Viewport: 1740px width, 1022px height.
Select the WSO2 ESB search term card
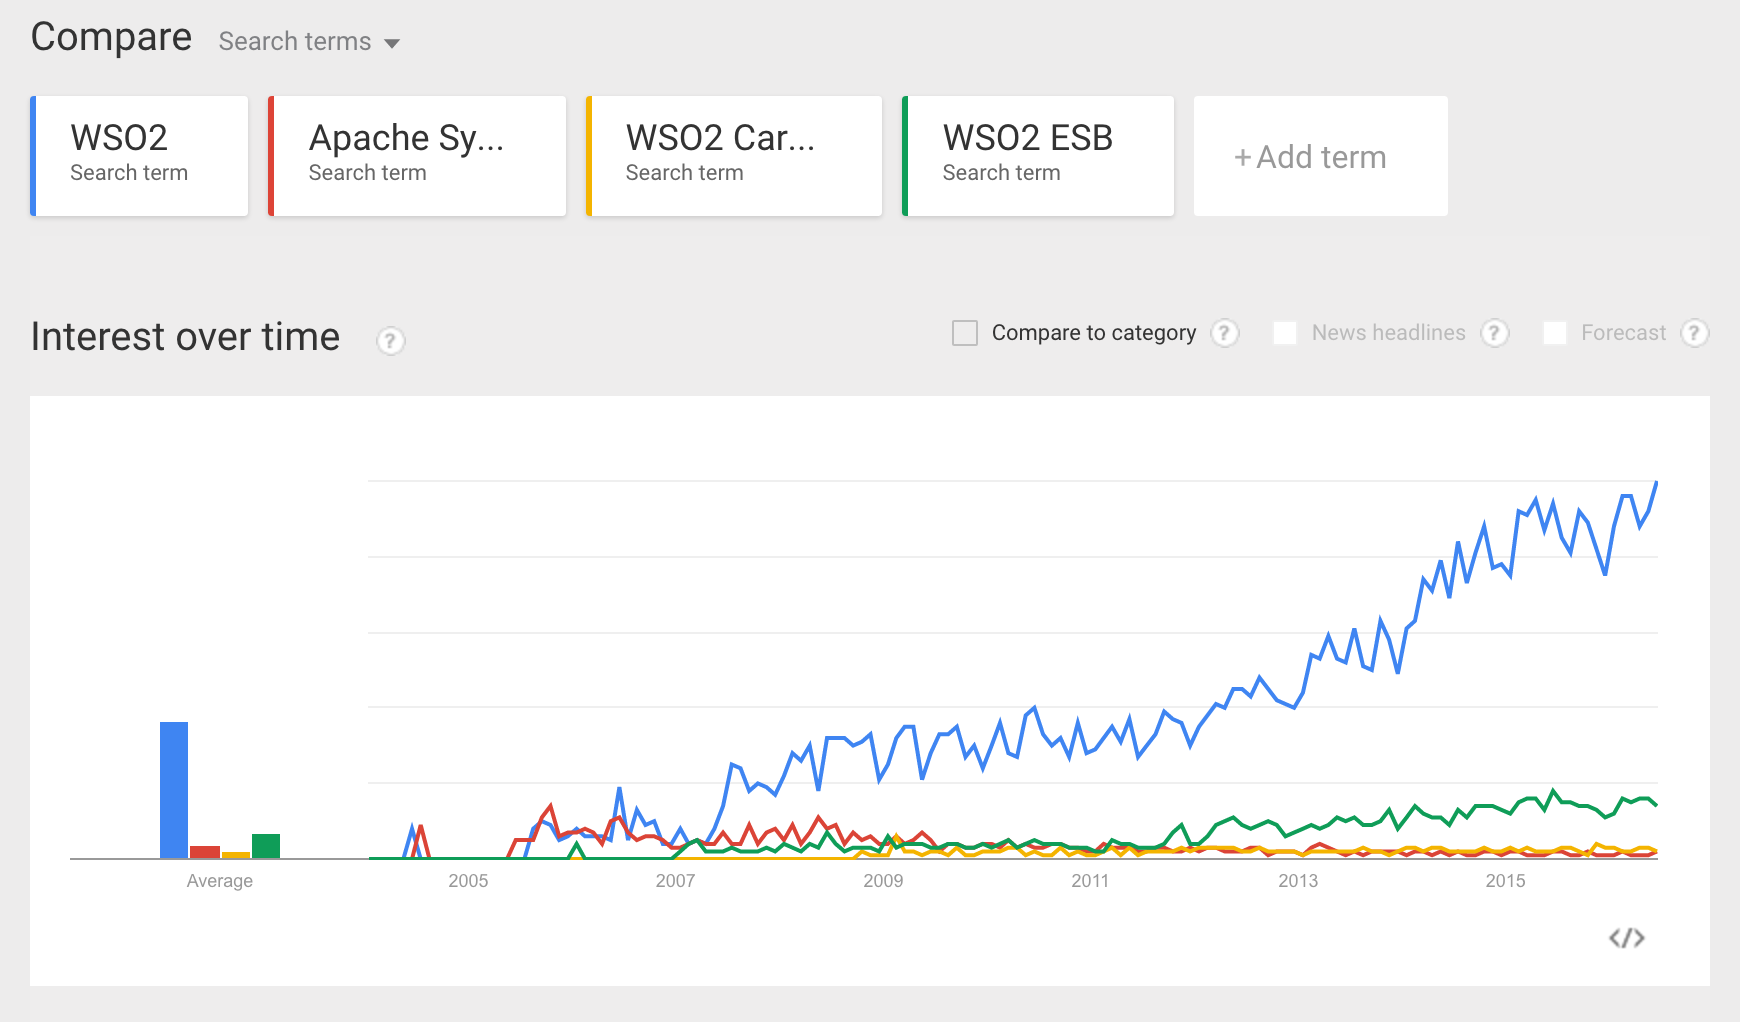point(1039,156)
